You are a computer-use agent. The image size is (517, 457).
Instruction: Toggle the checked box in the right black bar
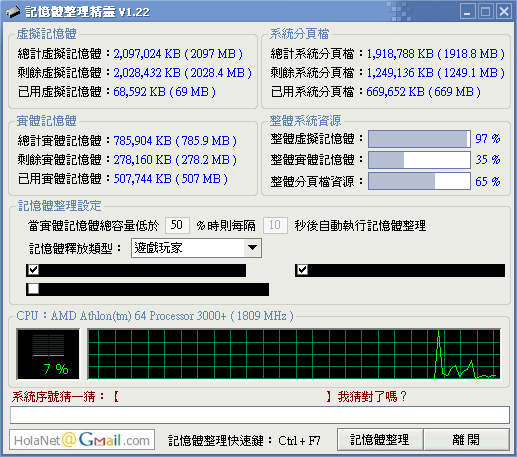[302, 269]
